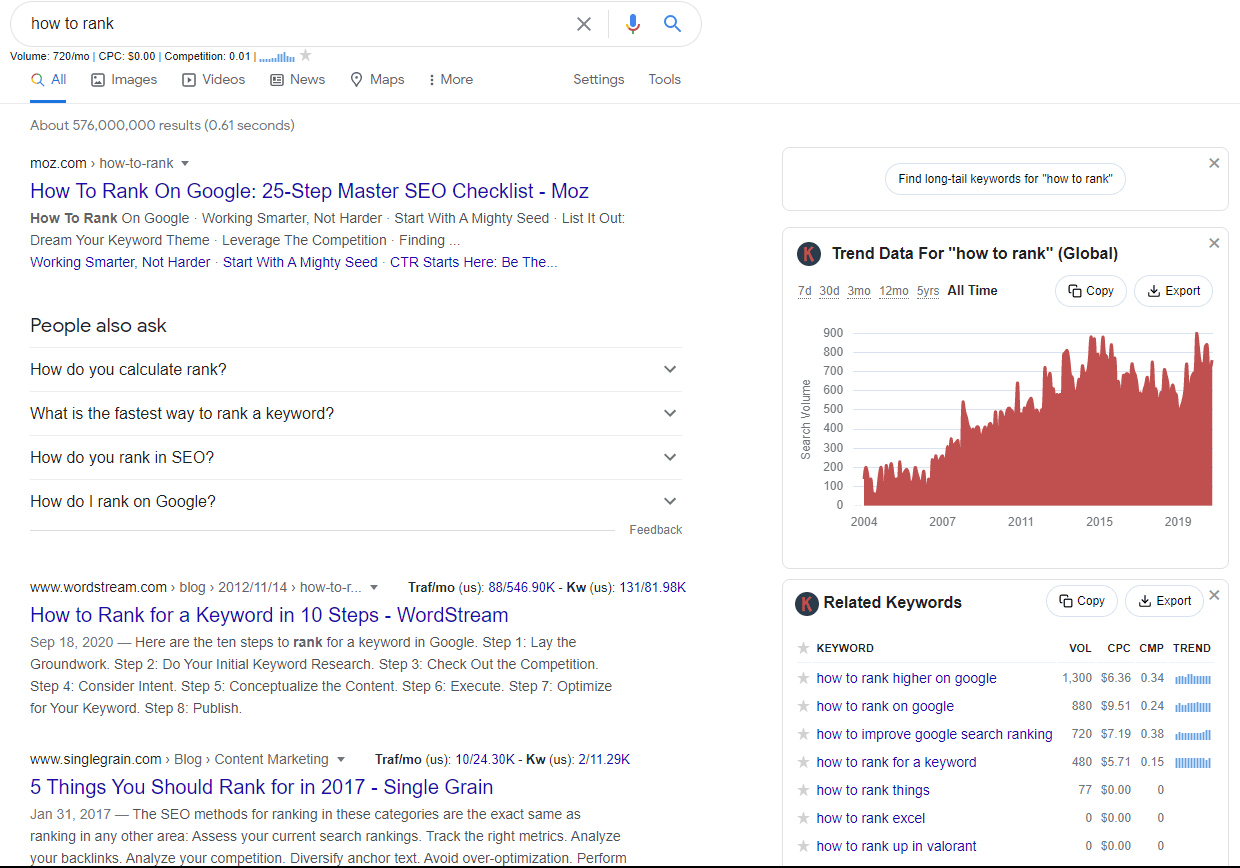
Task: Star keyword 'how to improve google search ranking'
Action: tap(802, 734)
